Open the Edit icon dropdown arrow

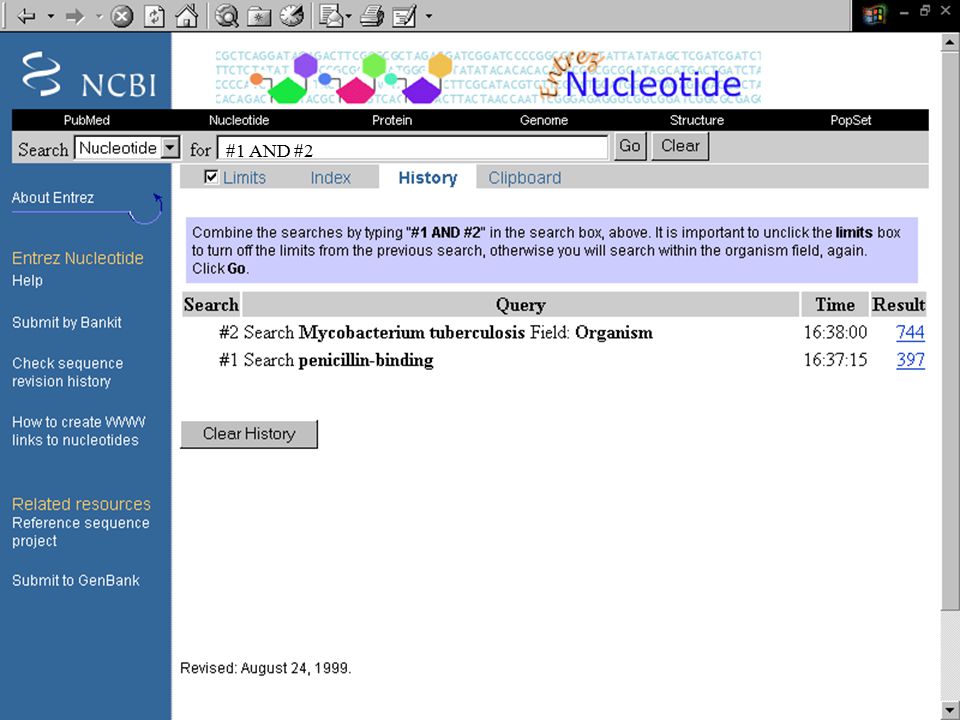tap(429, 15)
